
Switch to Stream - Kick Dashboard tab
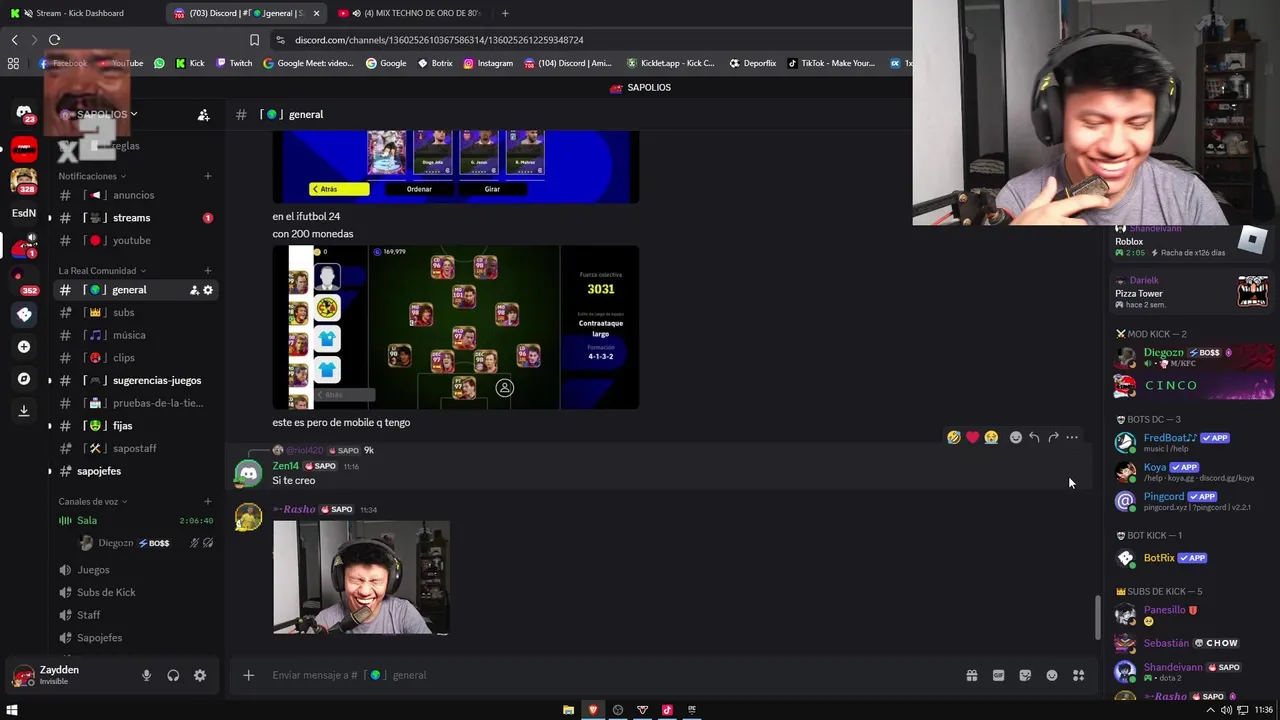pos(80,13)
